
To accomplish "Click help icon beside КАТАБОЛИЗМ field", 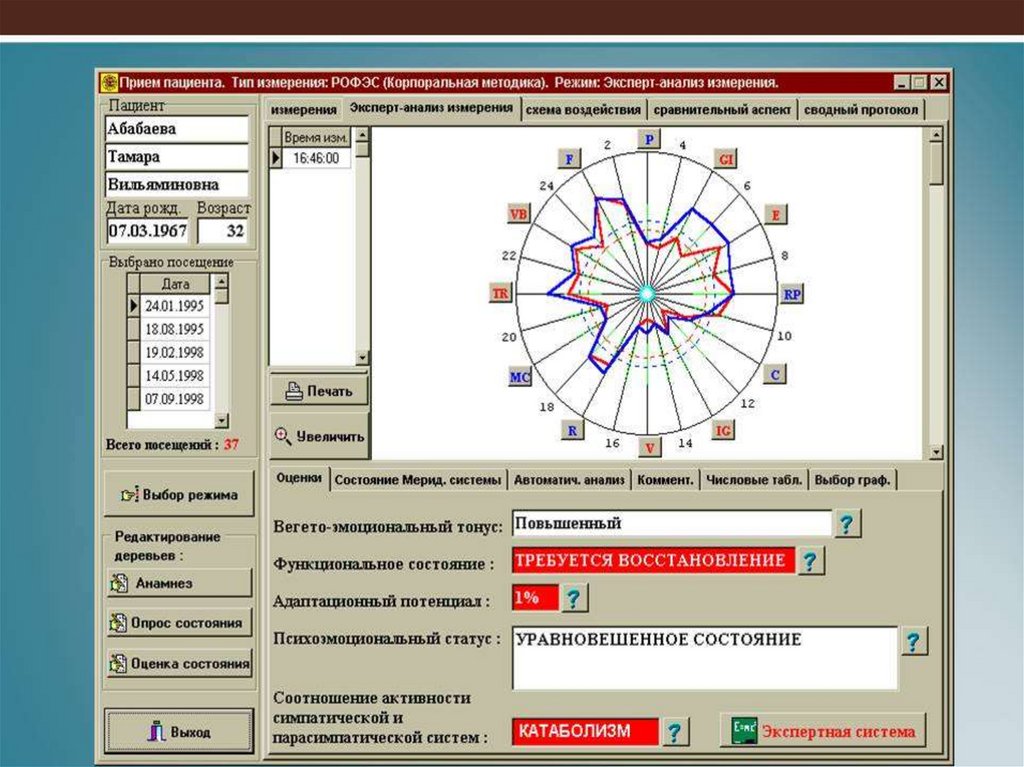I will [676, 732].
